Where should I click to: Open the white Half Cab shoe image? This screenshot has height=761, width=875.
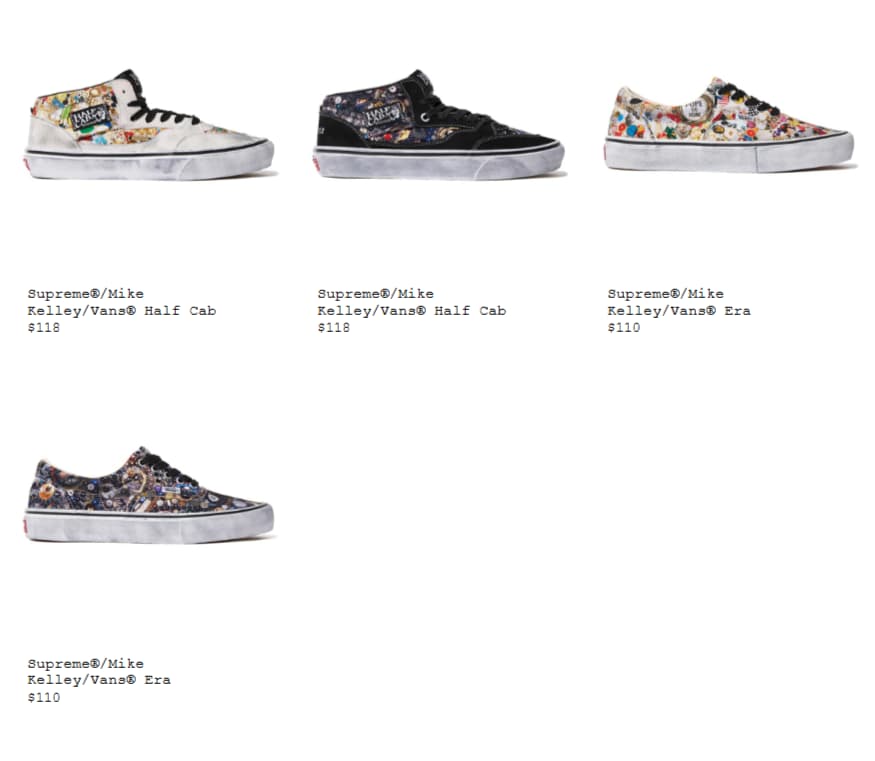coord(150,124)
